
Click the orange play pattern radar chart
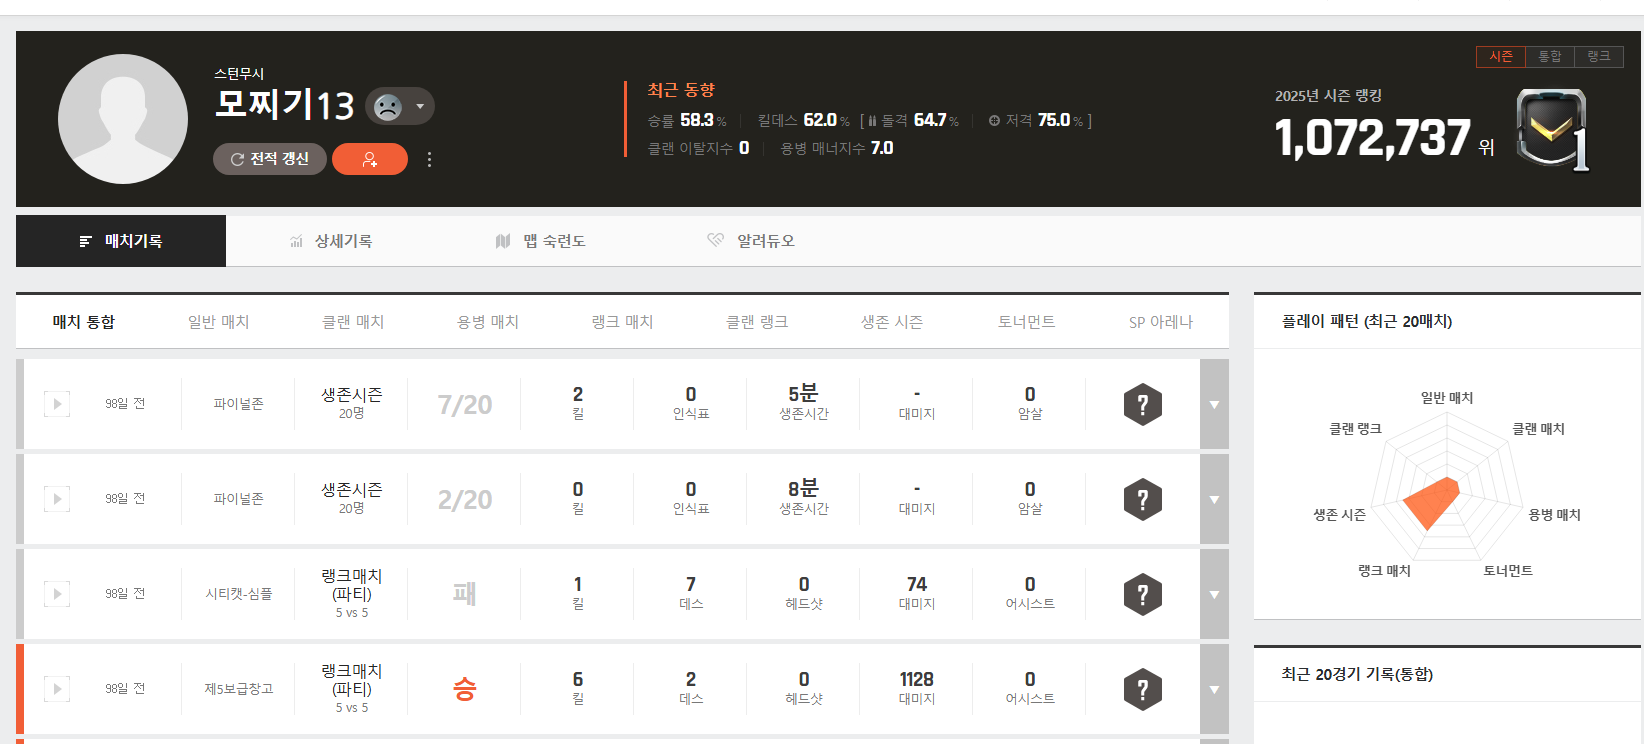click(1433, 500)
